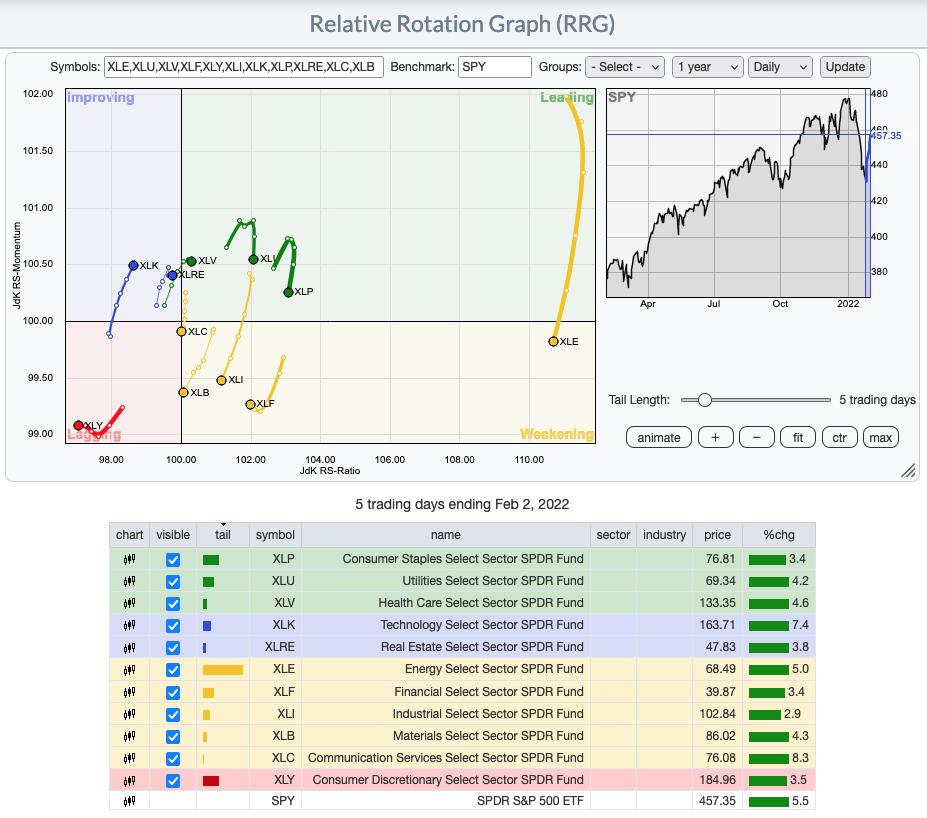Screen dimensions: 927x818
Task: Click the XLE yellow tail swatch
Action: [x=222, y=670]
